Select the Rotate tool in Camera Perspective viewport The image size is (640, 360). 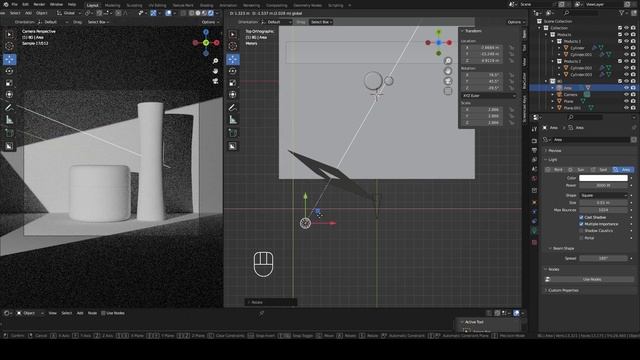pyautogui.click(x=9, y=71)
